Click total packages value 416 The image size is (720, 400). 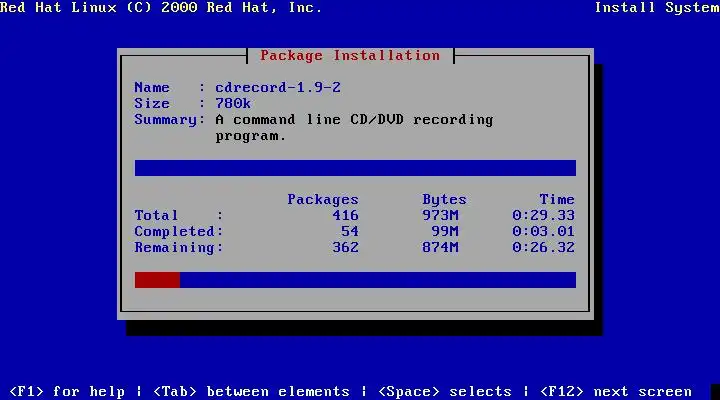click(345, 215)
